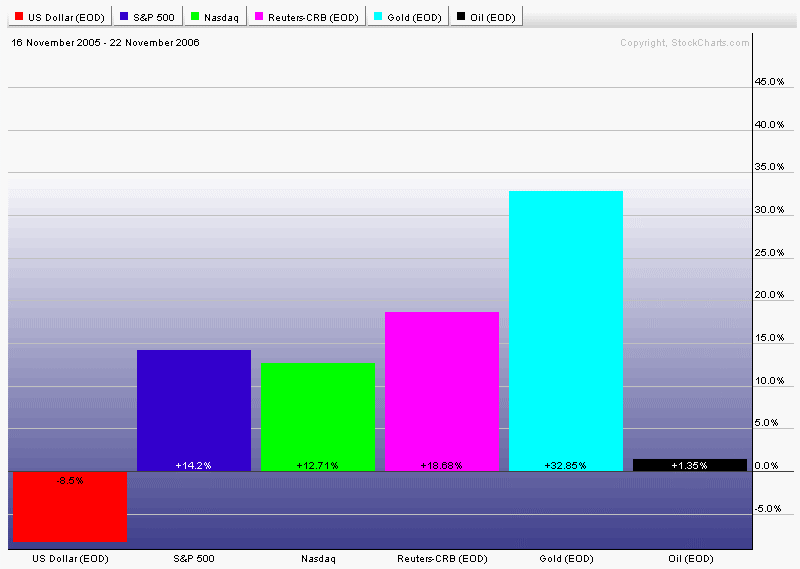Select the Reuters-CRB (EOD) legend tab
The height and width of the screenshot is (569, 800).
point(307,17)
